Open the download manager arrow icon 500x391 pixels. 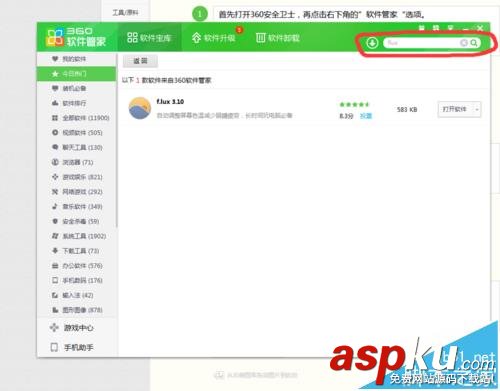tap(372, 43)
